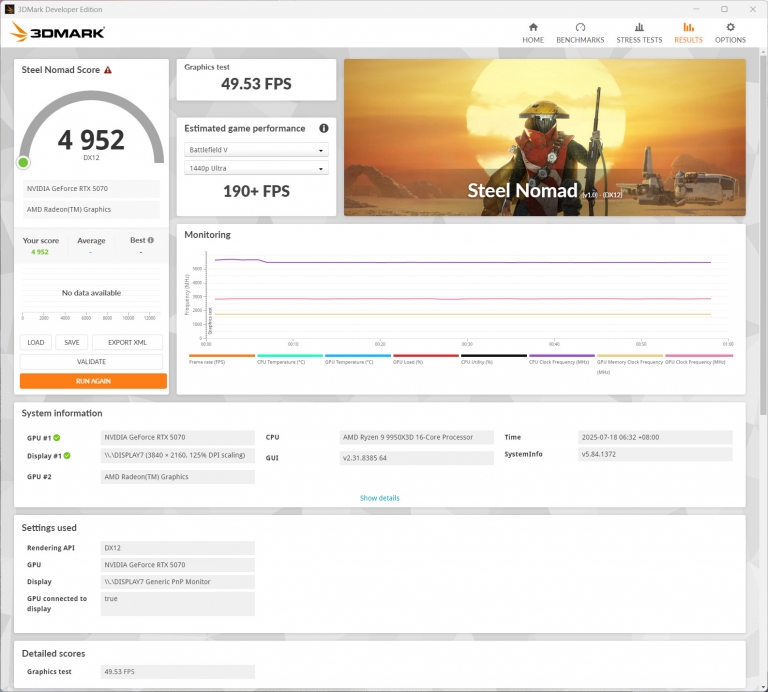Click the green check next to Display #1
The image size is (768, 692).
[x=67, y=455]
